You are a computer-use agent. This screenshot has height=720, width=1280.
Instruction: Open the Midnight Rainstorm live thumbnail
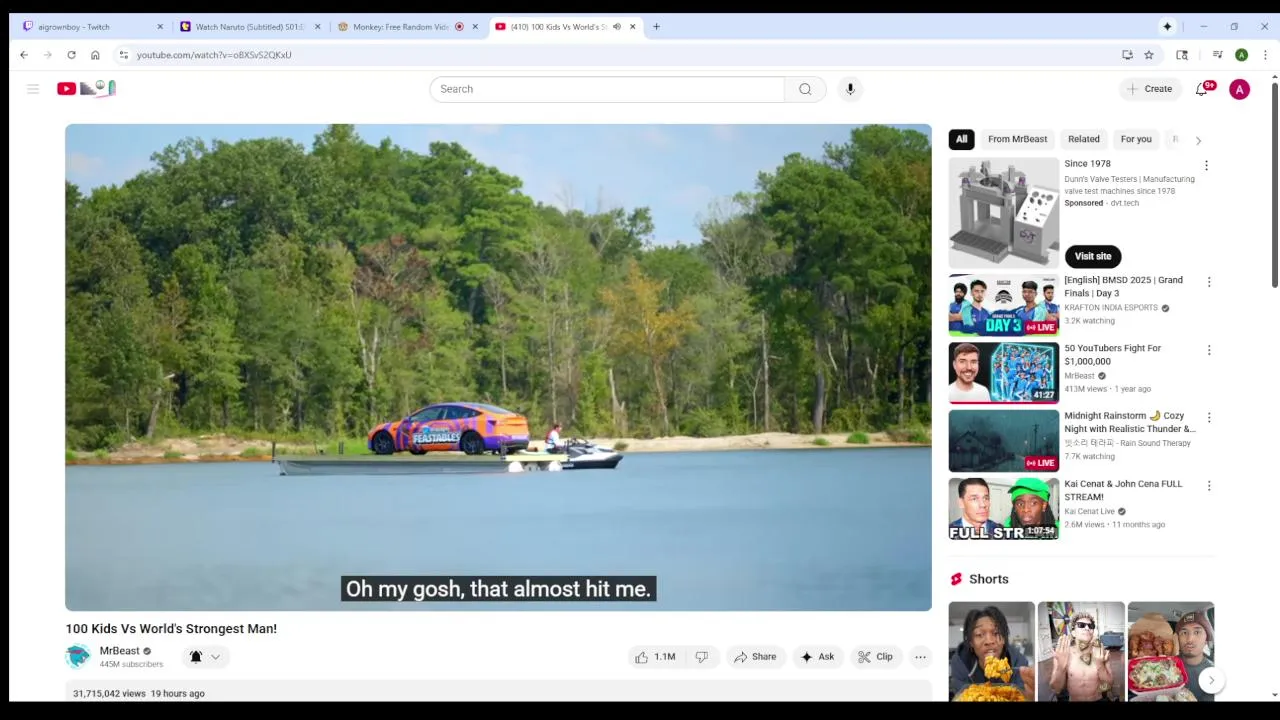[1003, 440]
